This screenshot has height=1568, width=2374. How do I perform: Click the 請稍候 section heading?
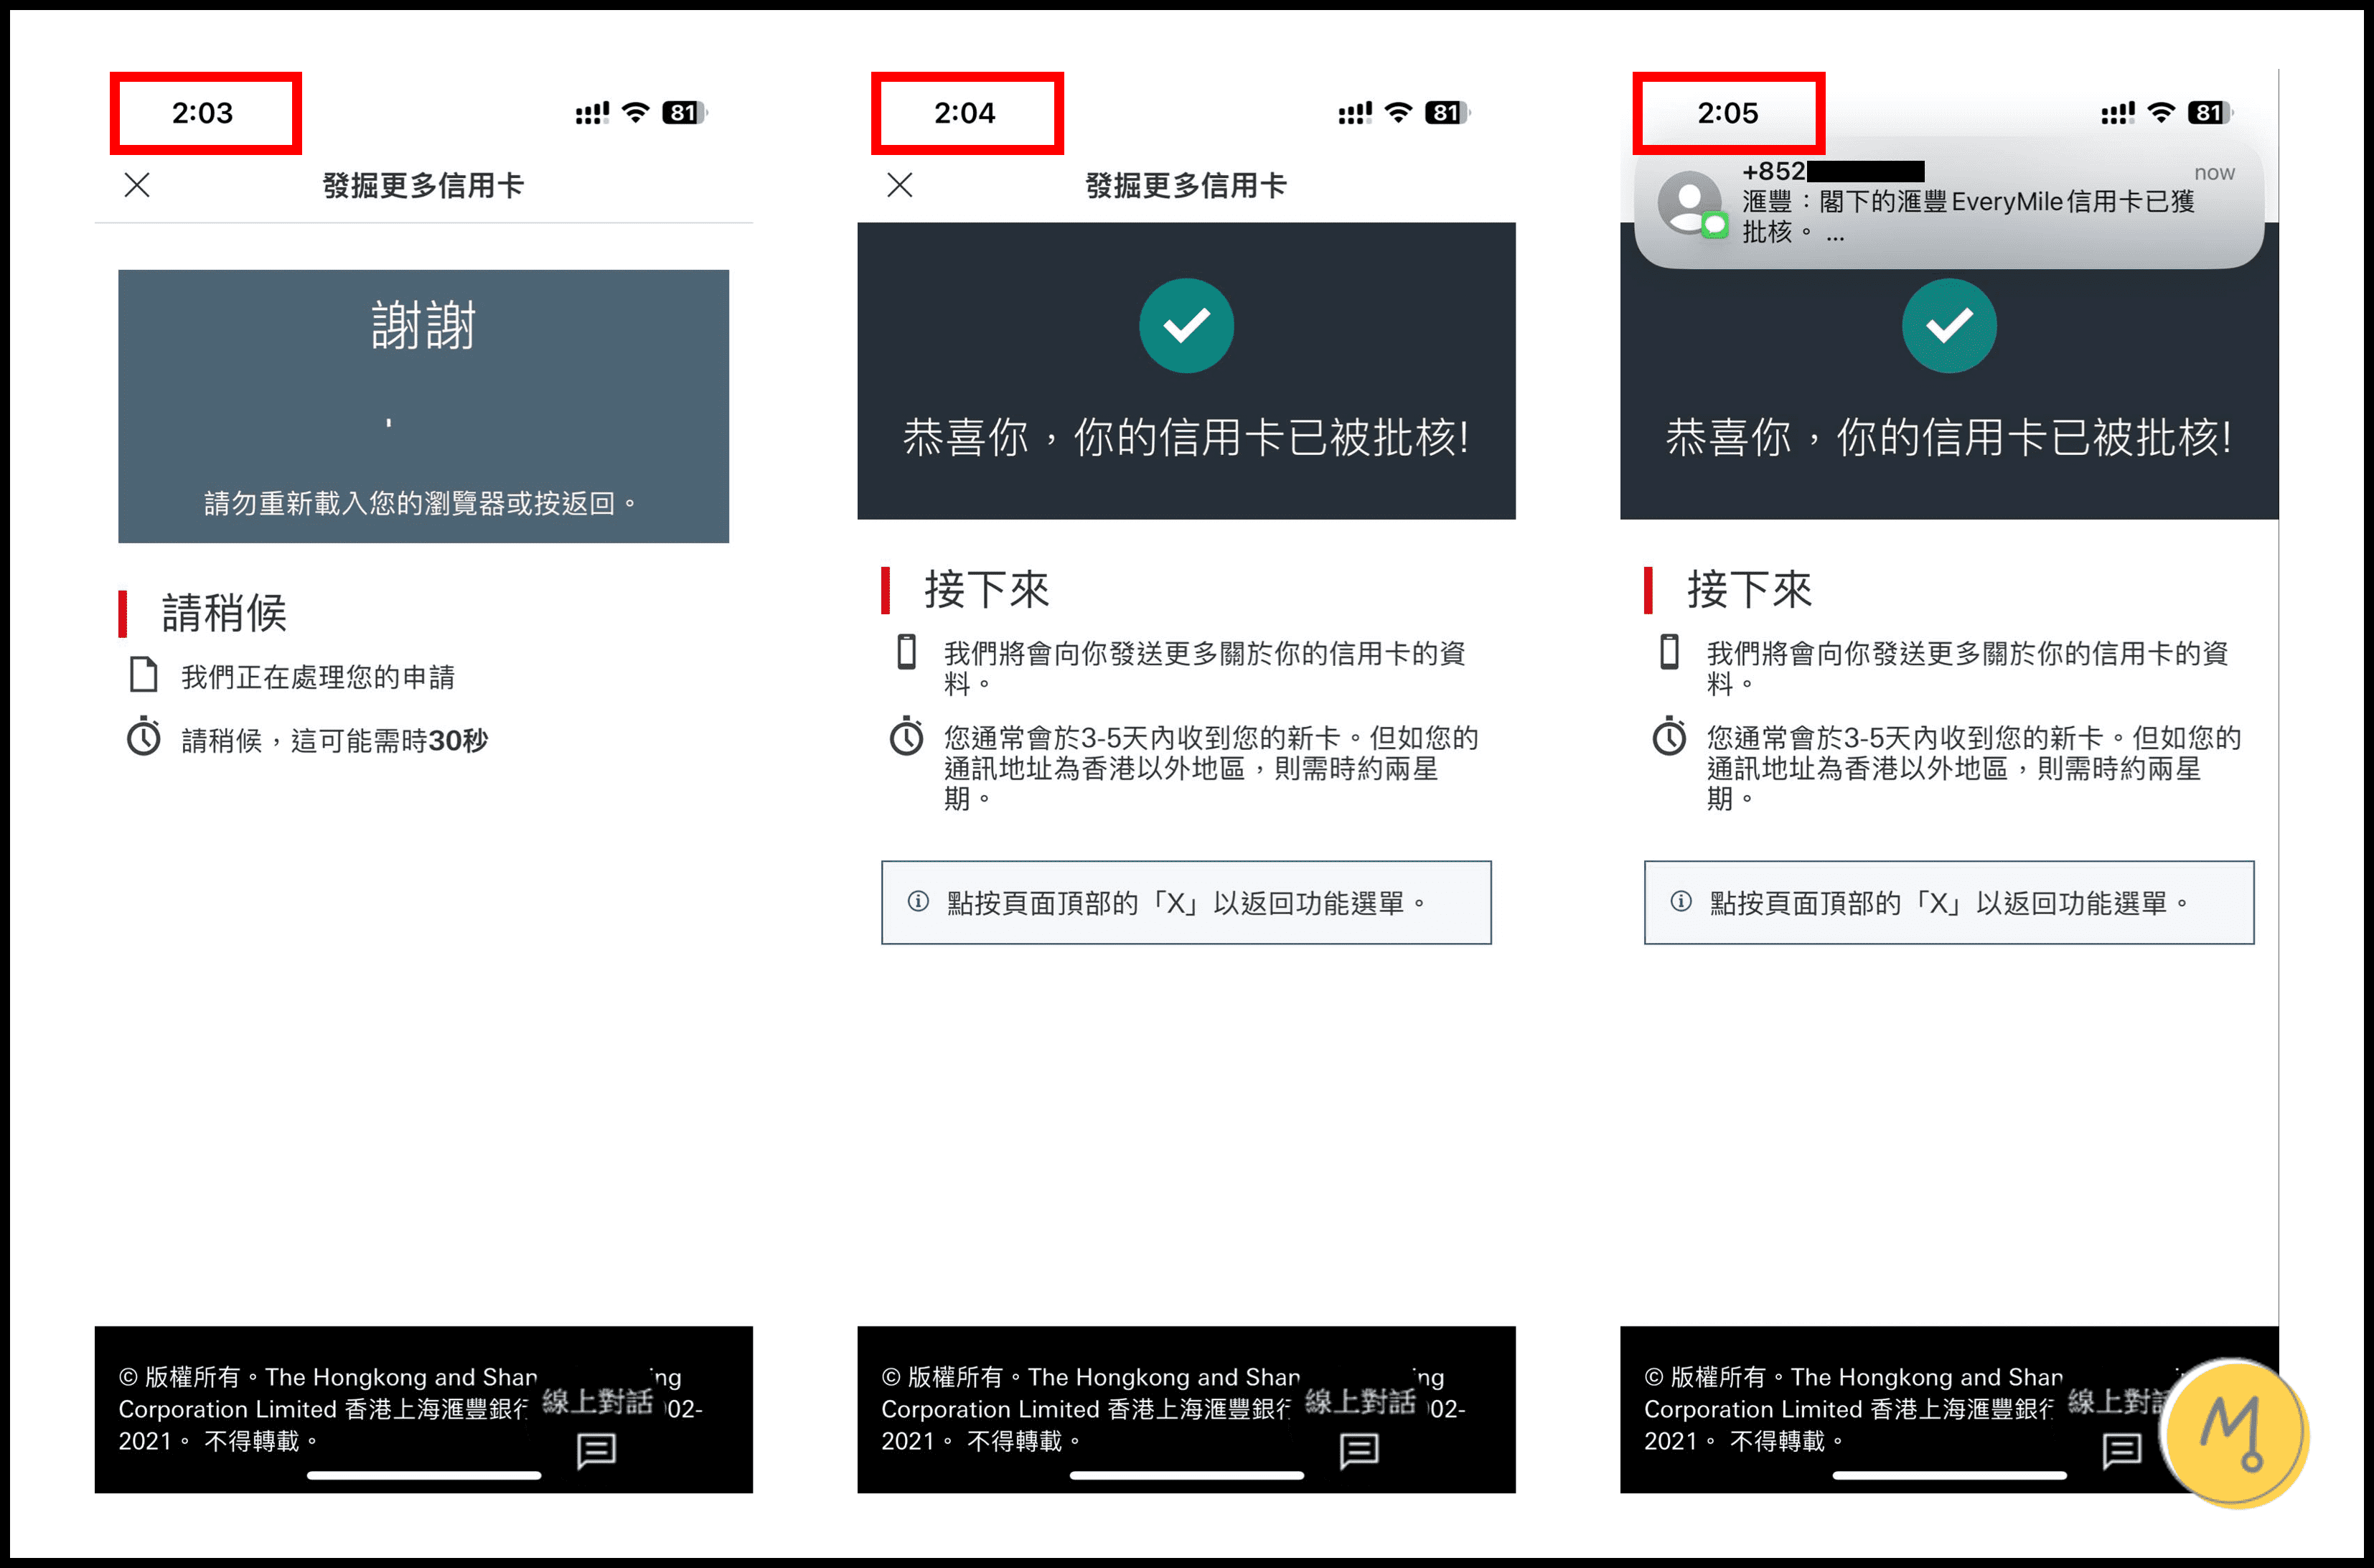point(224,613)
